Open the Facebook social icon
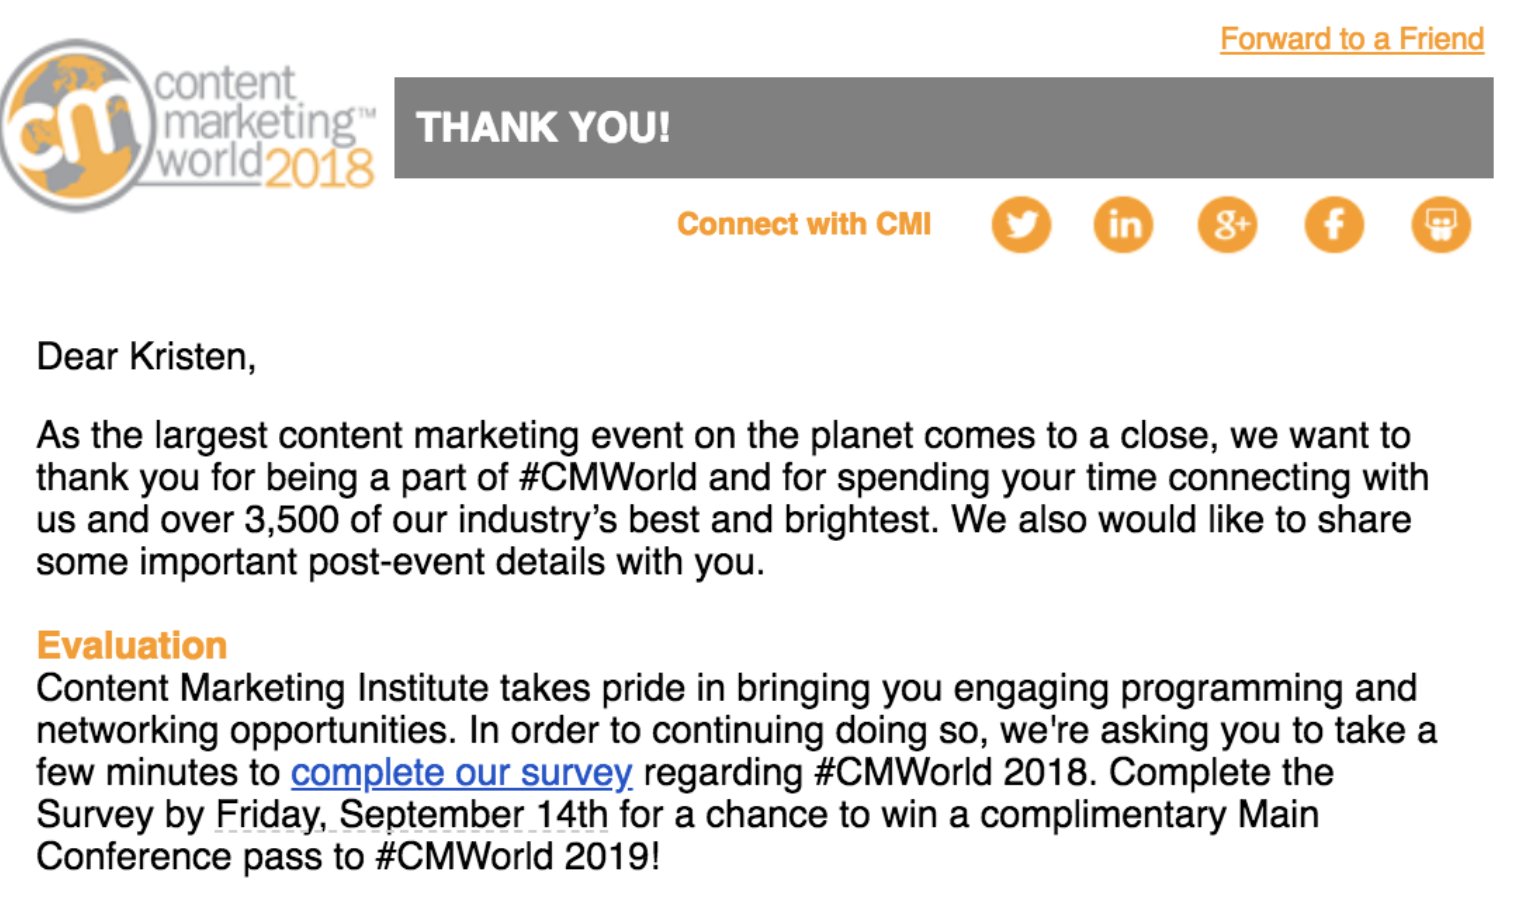Viewport: 1516px width, 902px height. click(1334, 224)
